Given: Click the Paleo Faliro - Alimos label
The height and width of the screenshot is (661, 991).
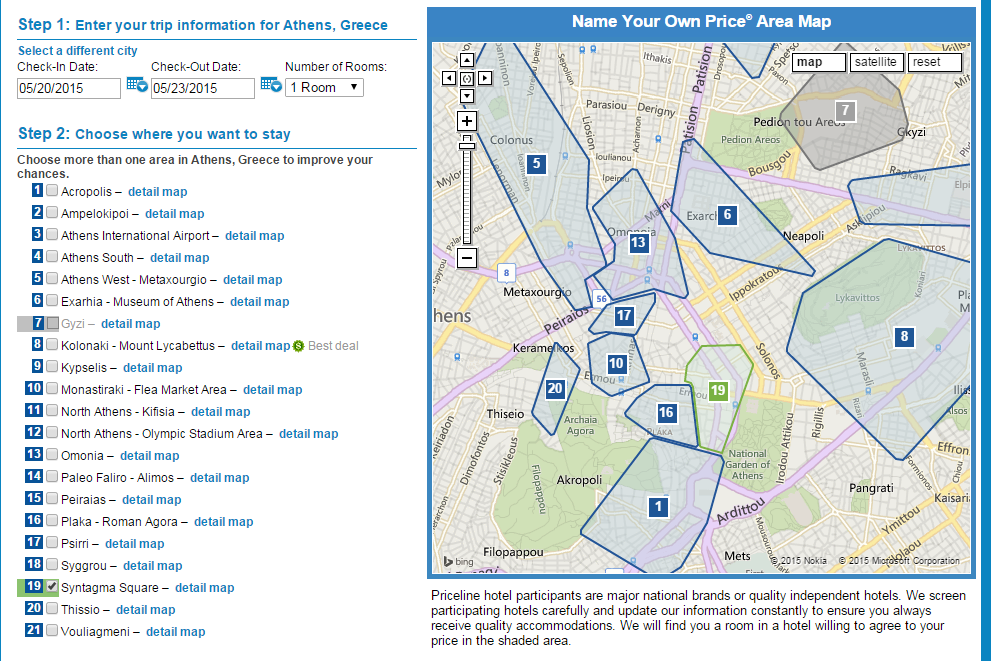Looking at the screenshot, I should click(x=118, y=478).
